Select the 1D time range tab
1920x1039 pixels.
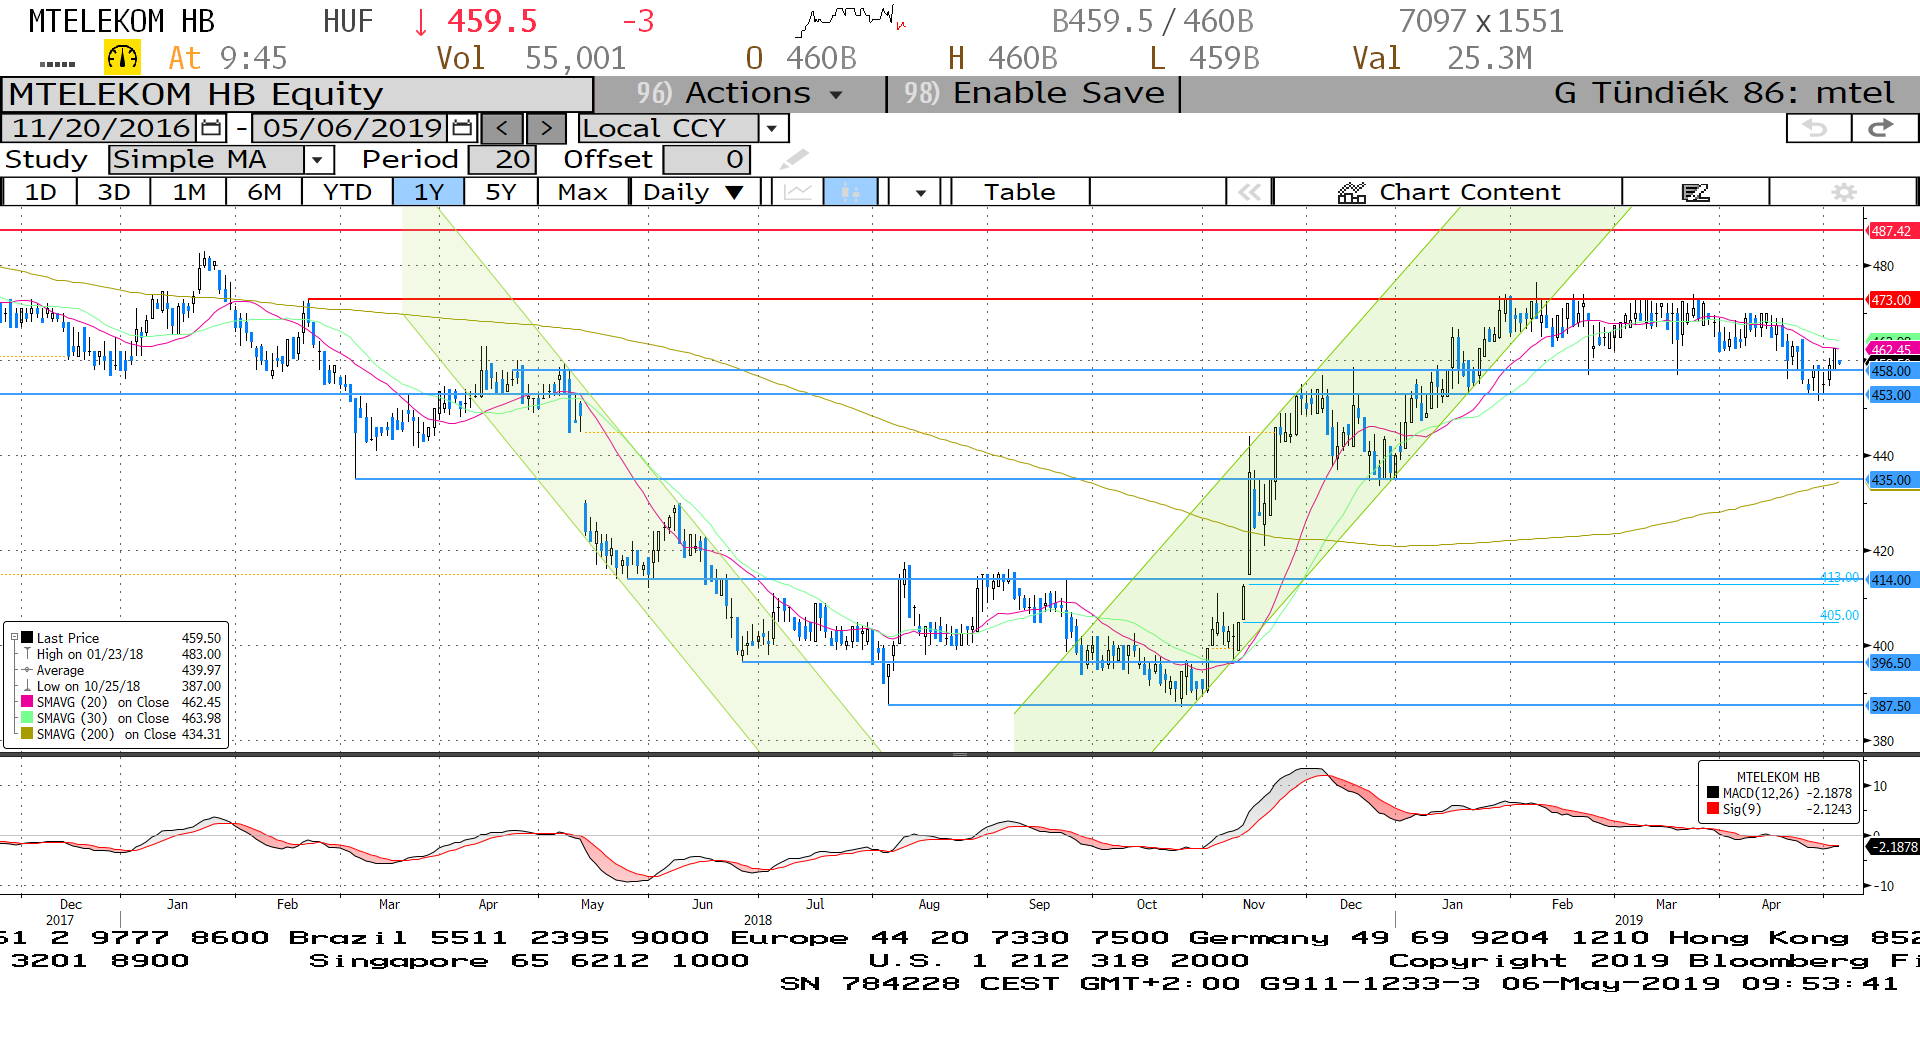tap(40, 192)
